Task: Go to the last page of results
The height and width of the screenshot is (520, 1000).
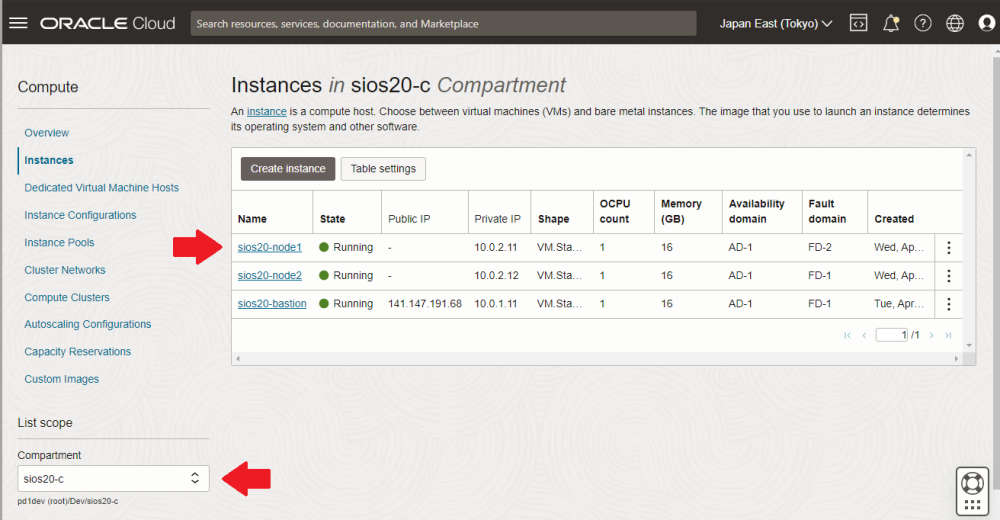Action: coord(948,336)
